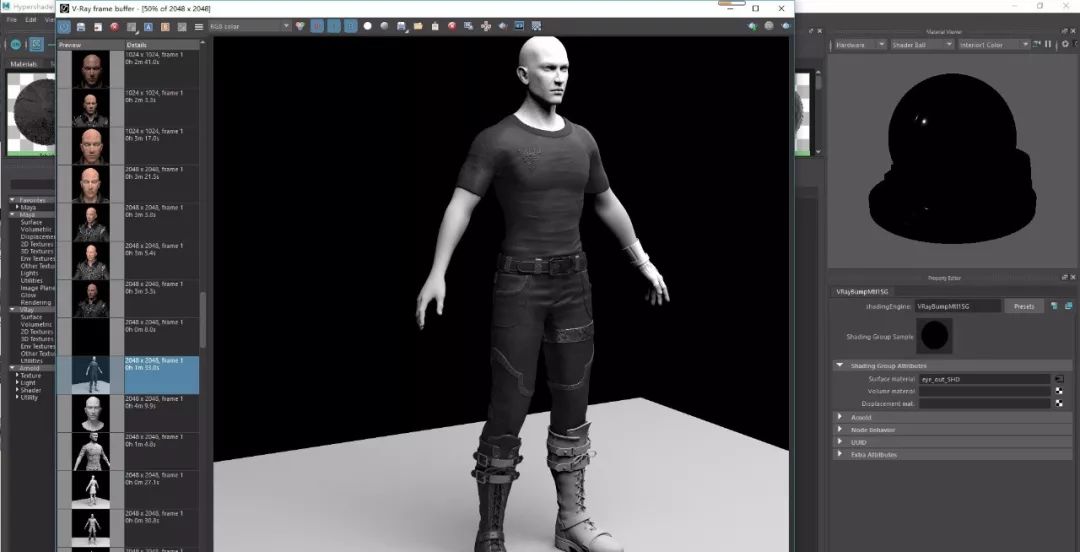Click the blue monitor icon in VFB toolbar
This screenshot has width=1080, height=552.
click(519, 26)
